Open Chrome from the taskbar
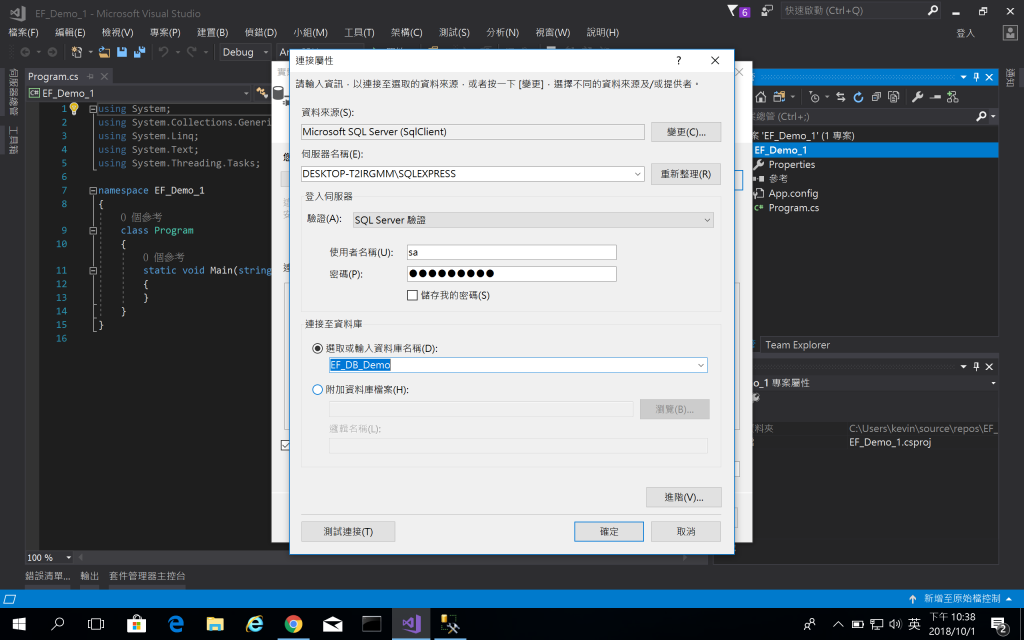The image size is (1024, 640). [293, 624]
